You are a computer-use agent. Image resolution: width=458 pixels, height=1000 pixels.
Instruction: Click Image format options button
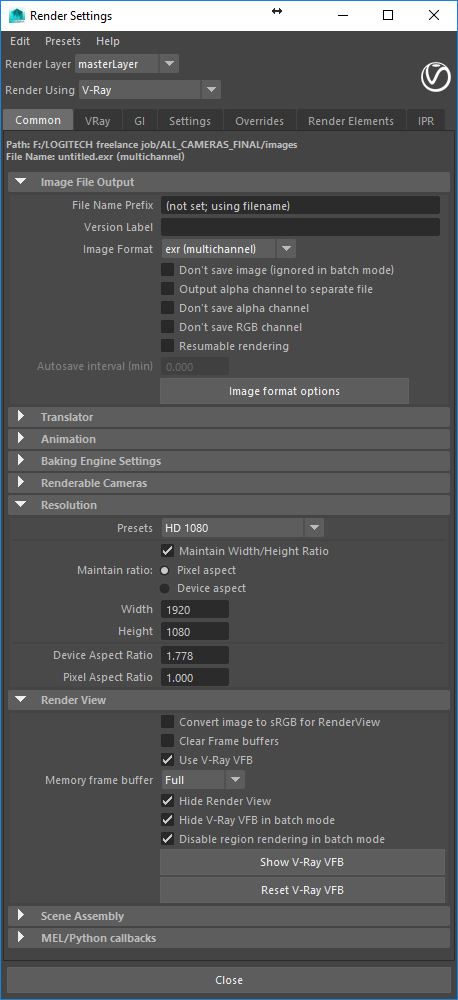(284, 391)
